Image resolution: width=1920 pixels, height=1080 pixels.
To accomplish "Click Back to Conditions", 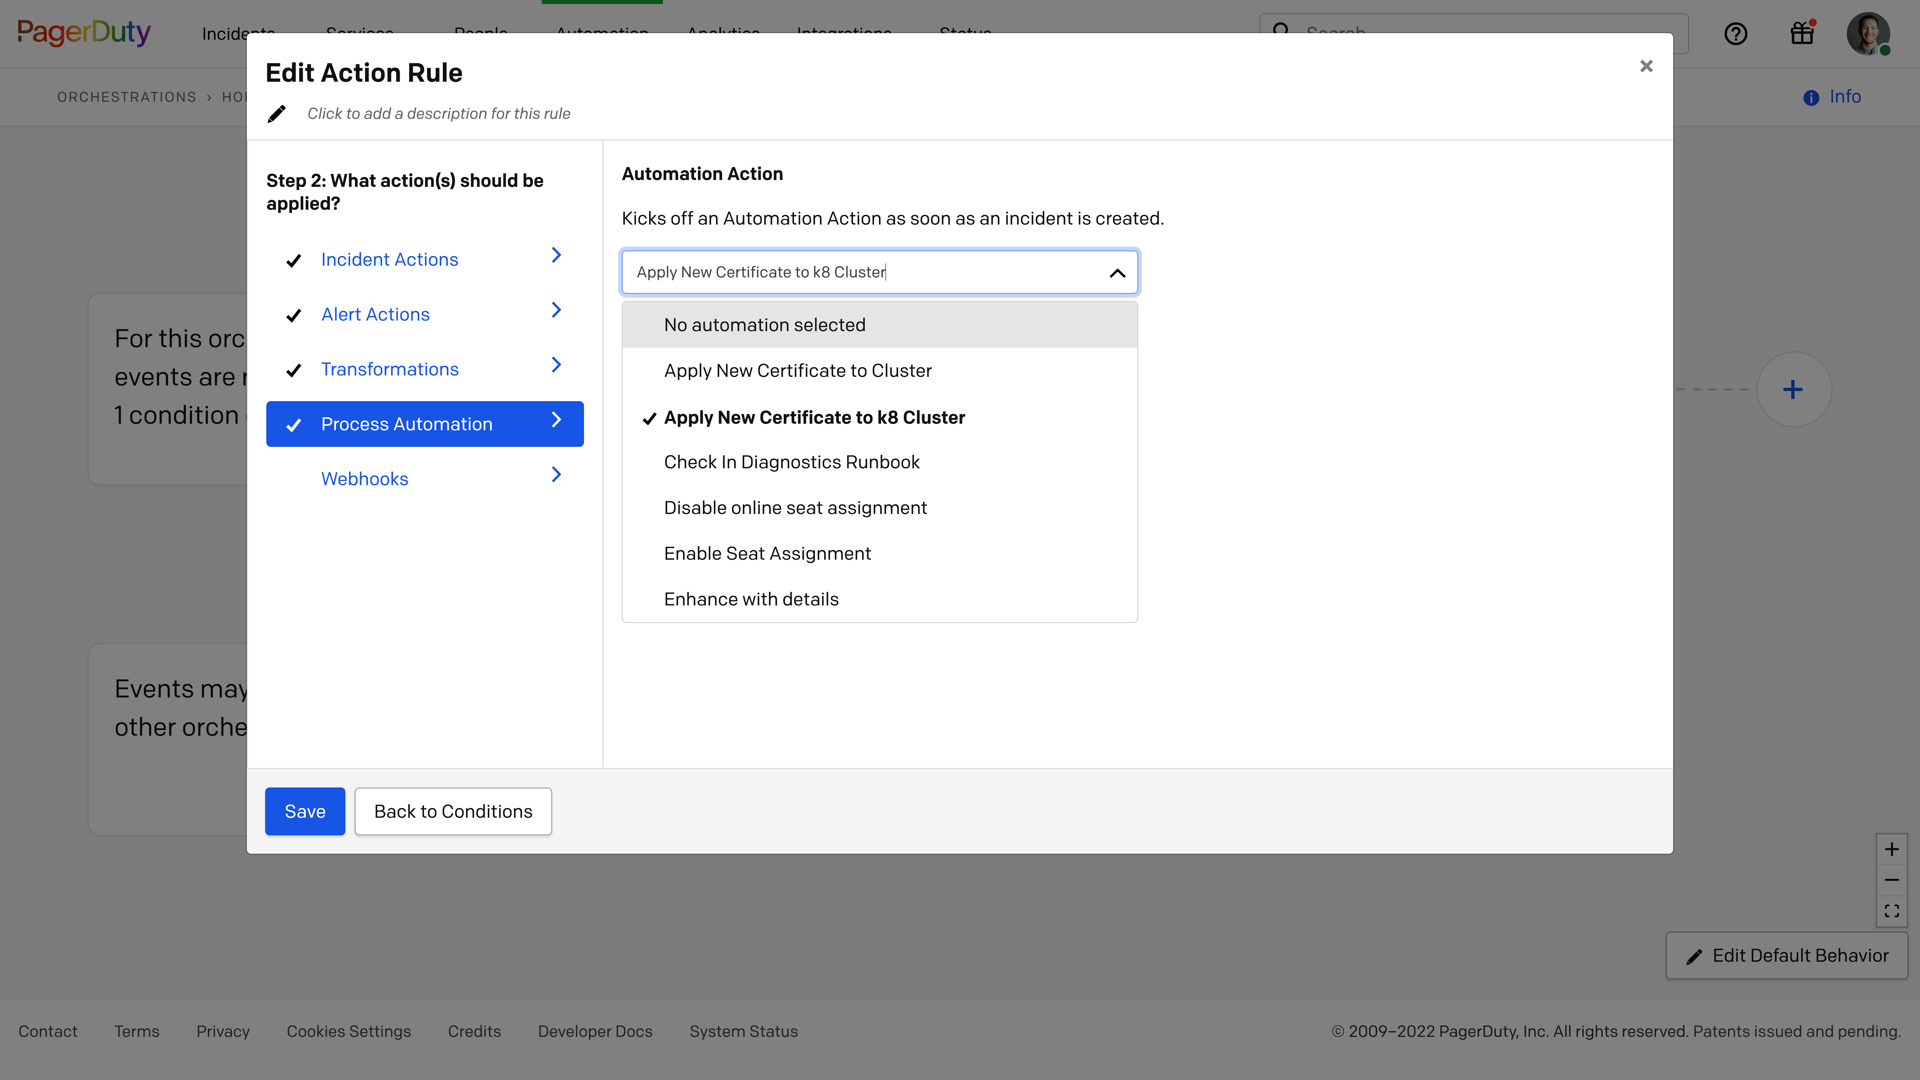I will pos(452,811).
